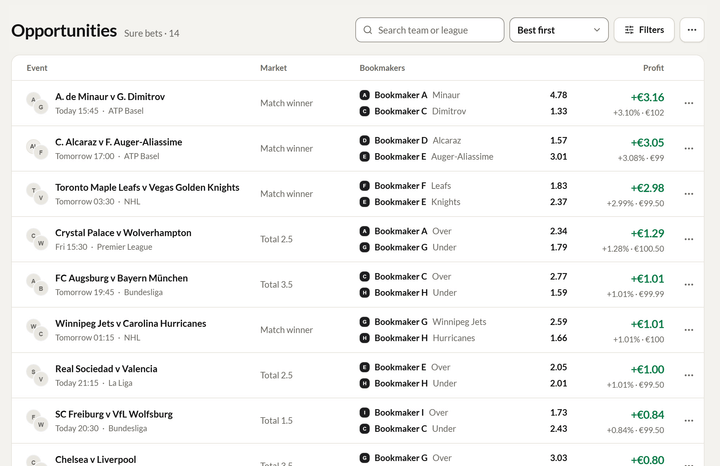
Task: Click odds 2.37 for Knights
Action: (x=558, y=202)
